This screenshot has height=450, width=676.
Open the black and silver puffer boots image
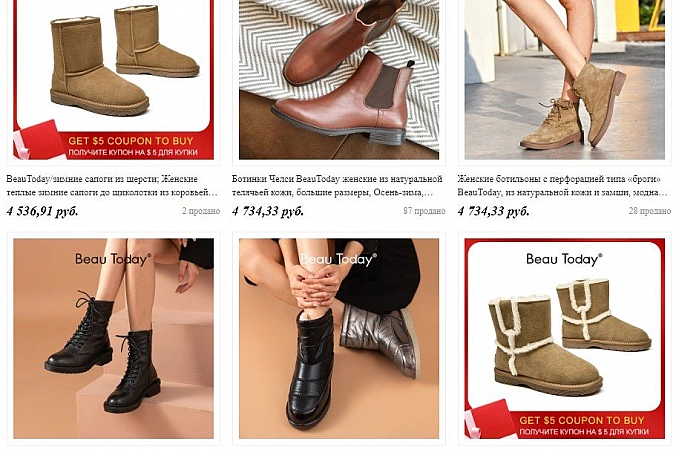coord(339,338)
